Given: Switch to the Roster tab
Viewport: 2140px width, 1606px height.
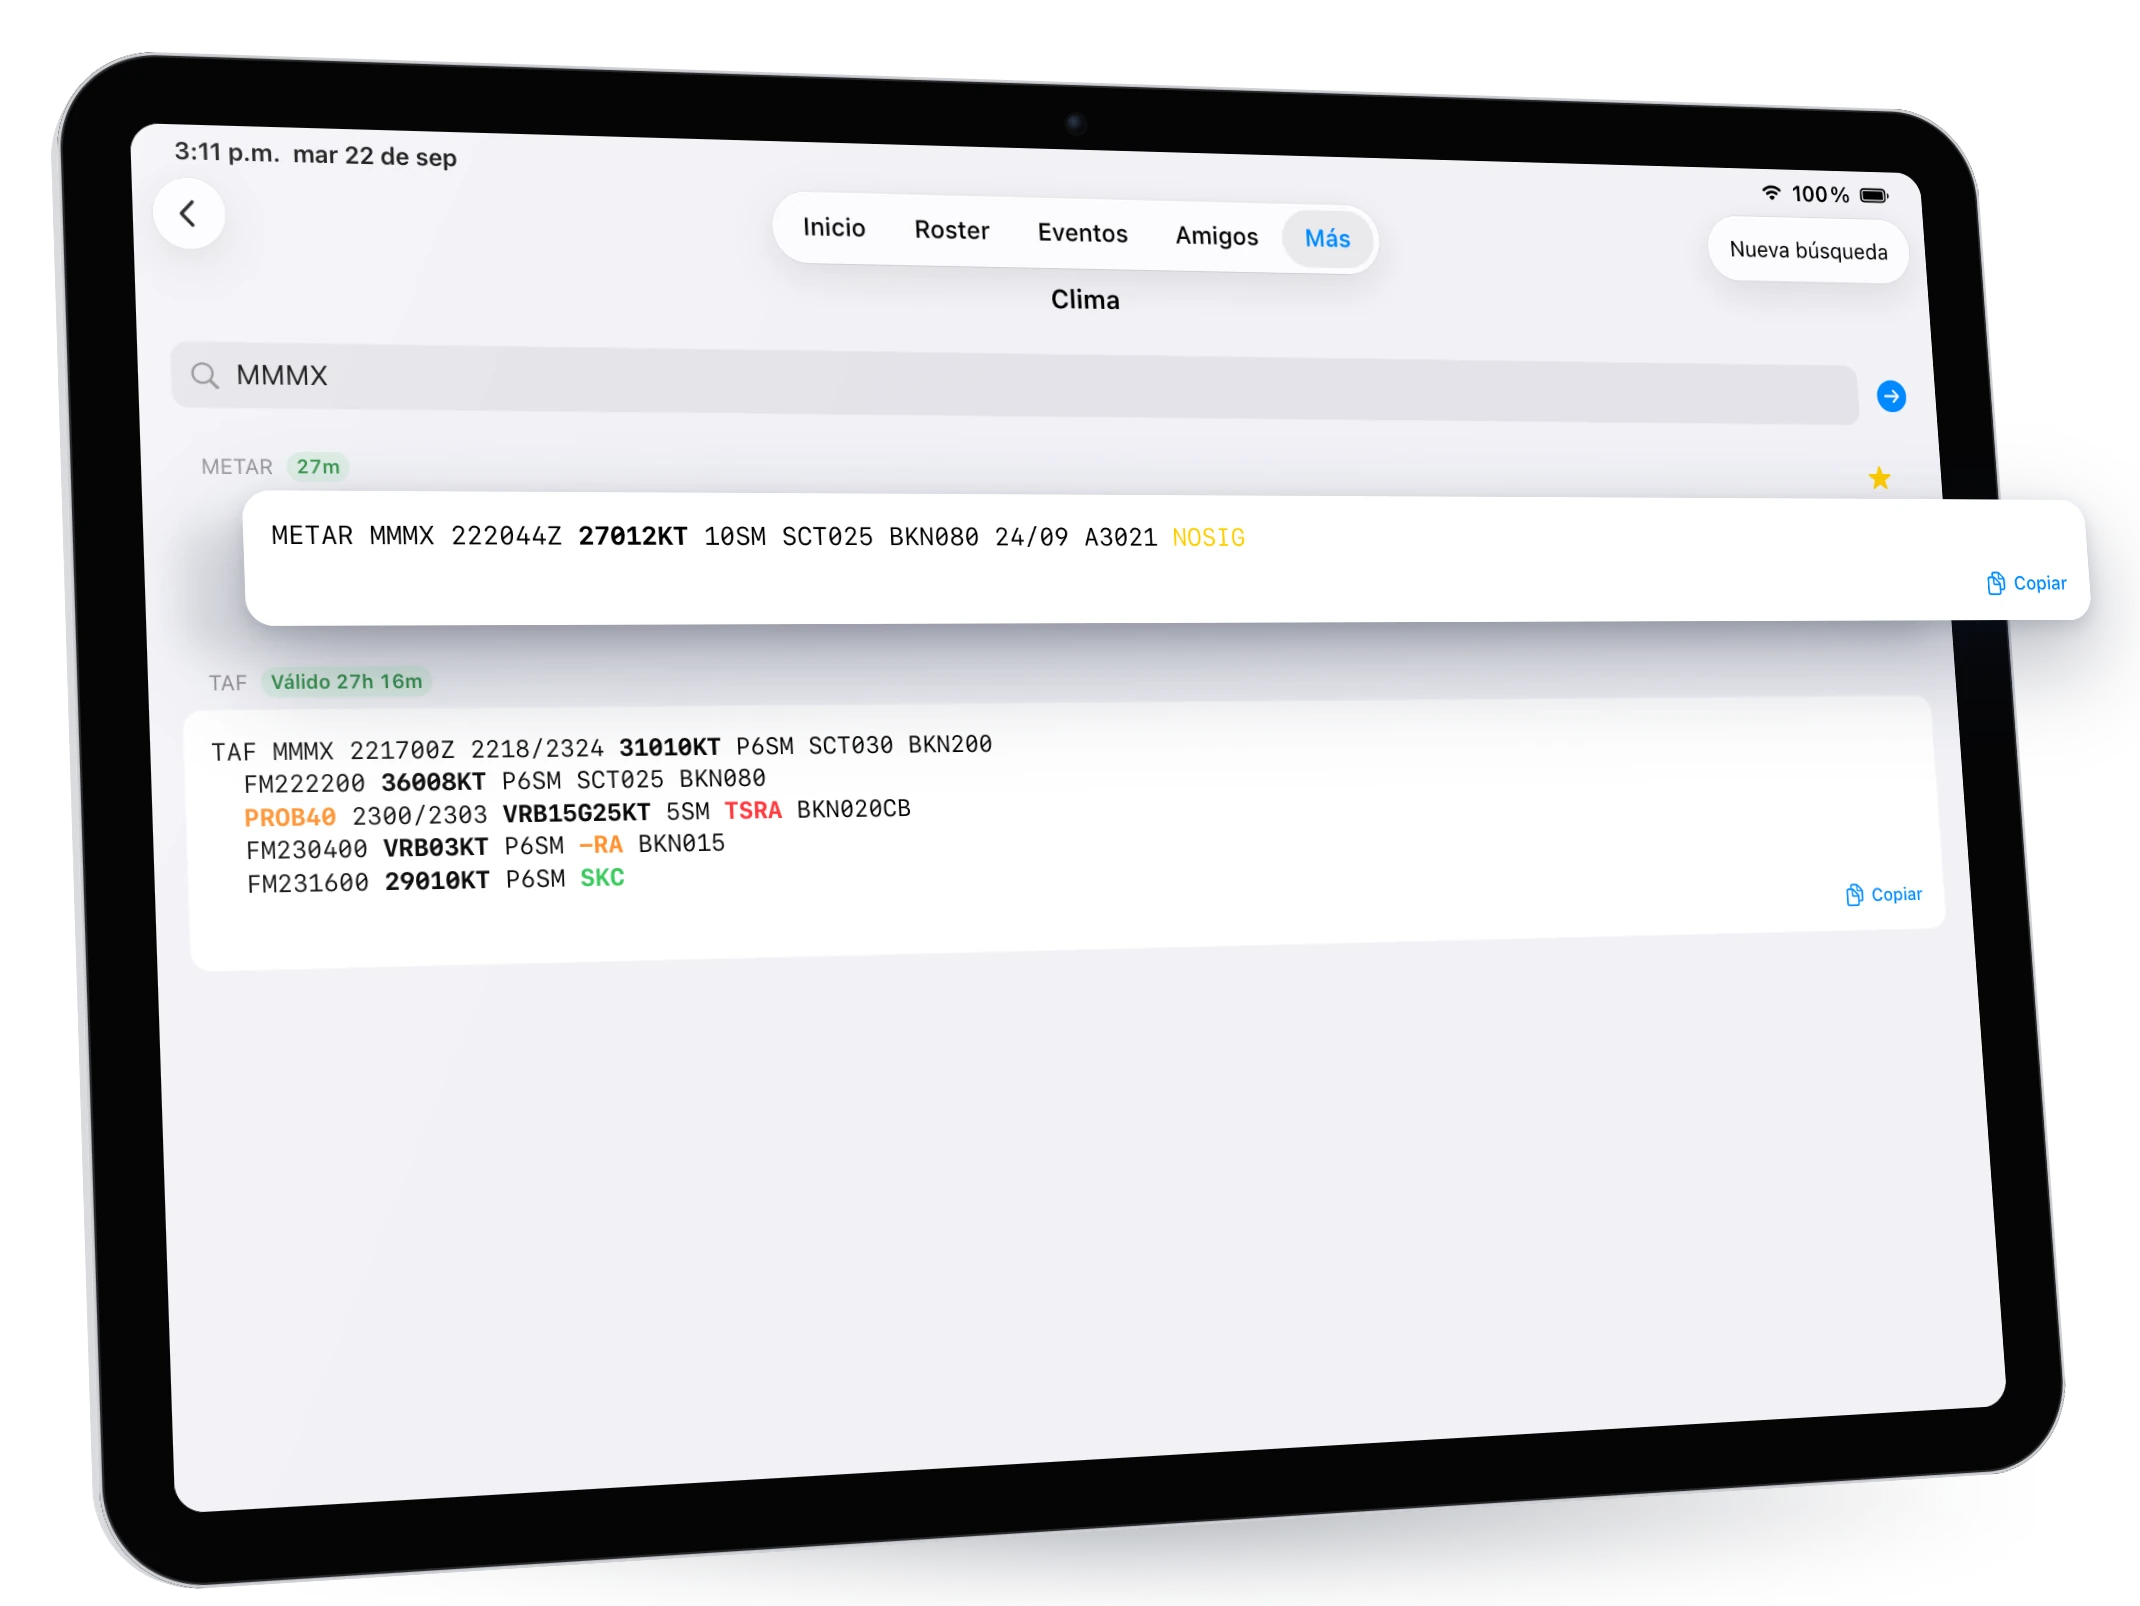Looking at the screenshot, I should click(x=951, y=230).
